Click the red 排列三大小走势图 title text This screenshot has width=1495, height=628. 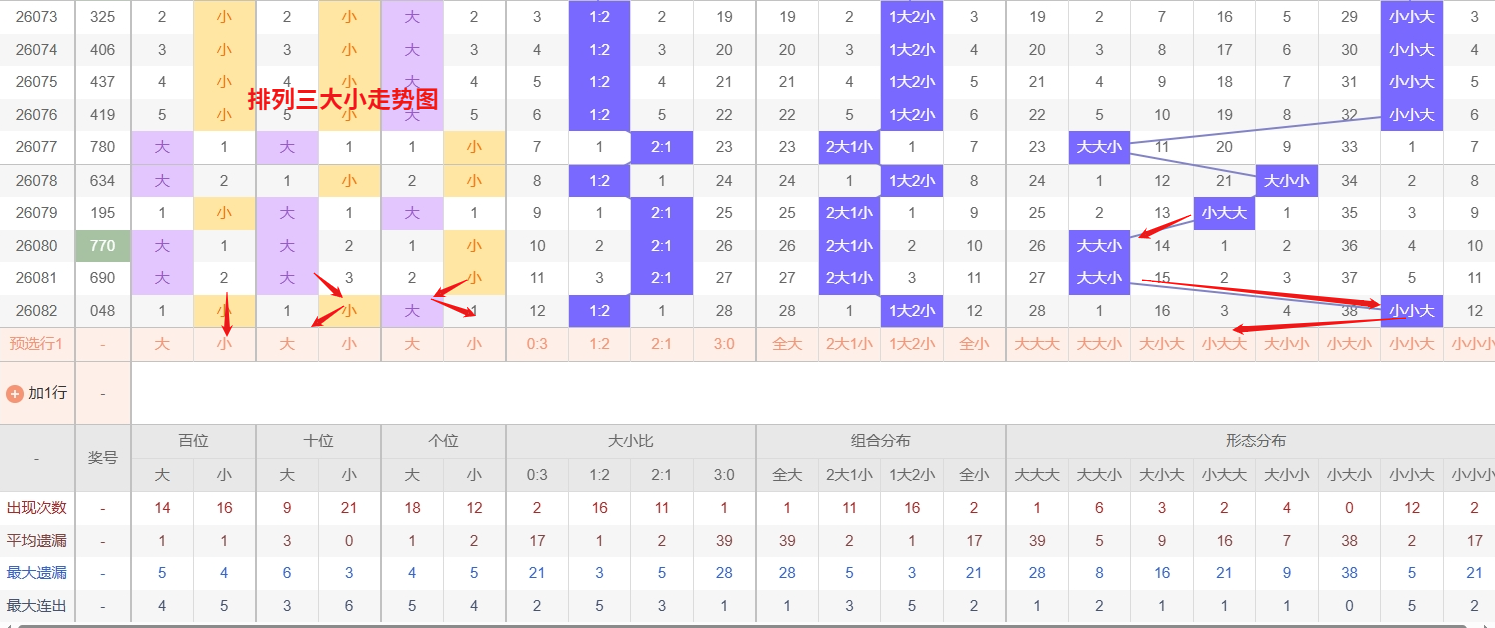coord(343,99)
